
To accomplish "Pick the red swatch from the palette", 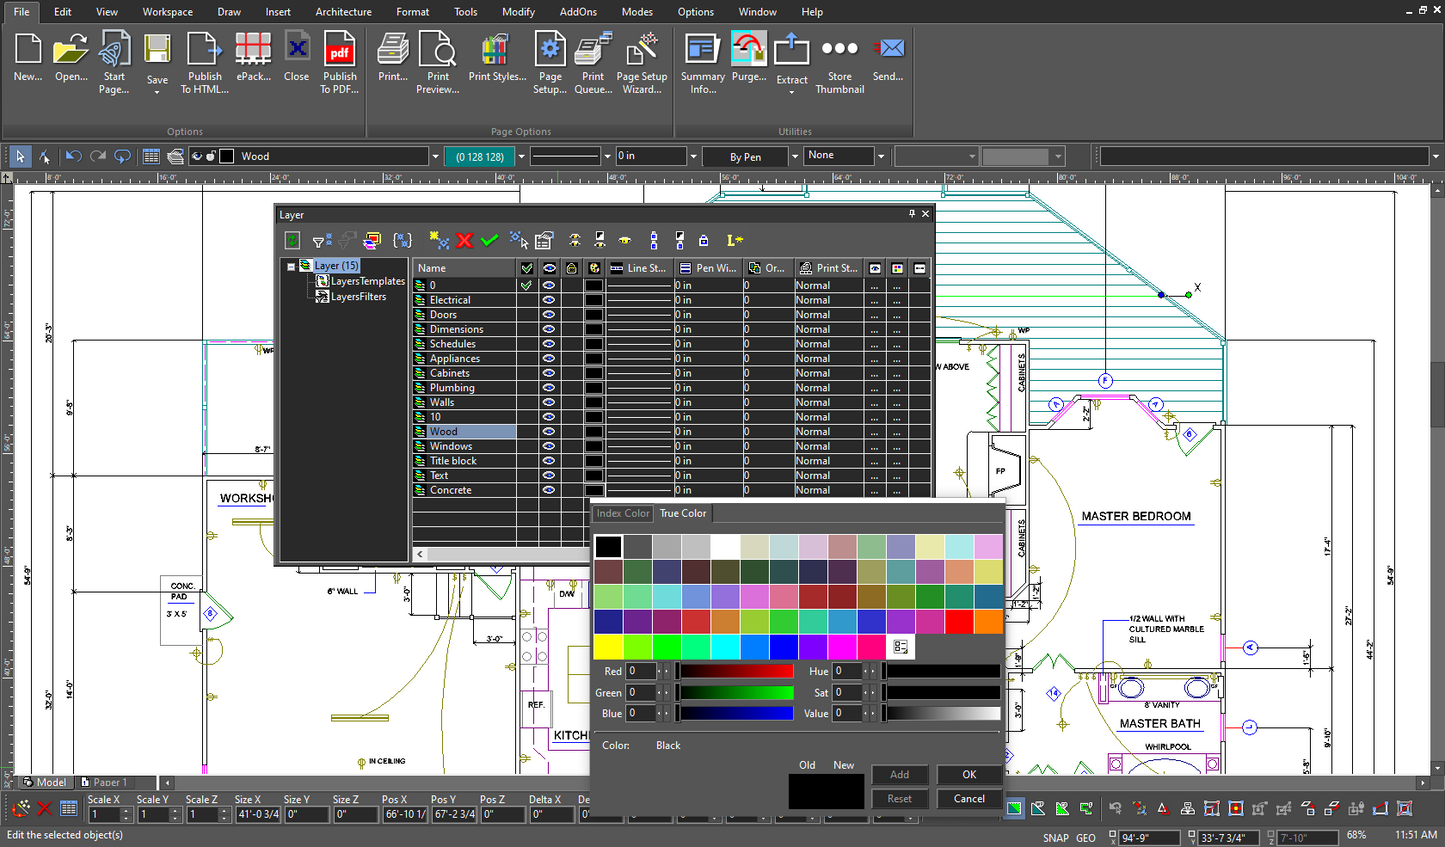I will click(957, 621).
